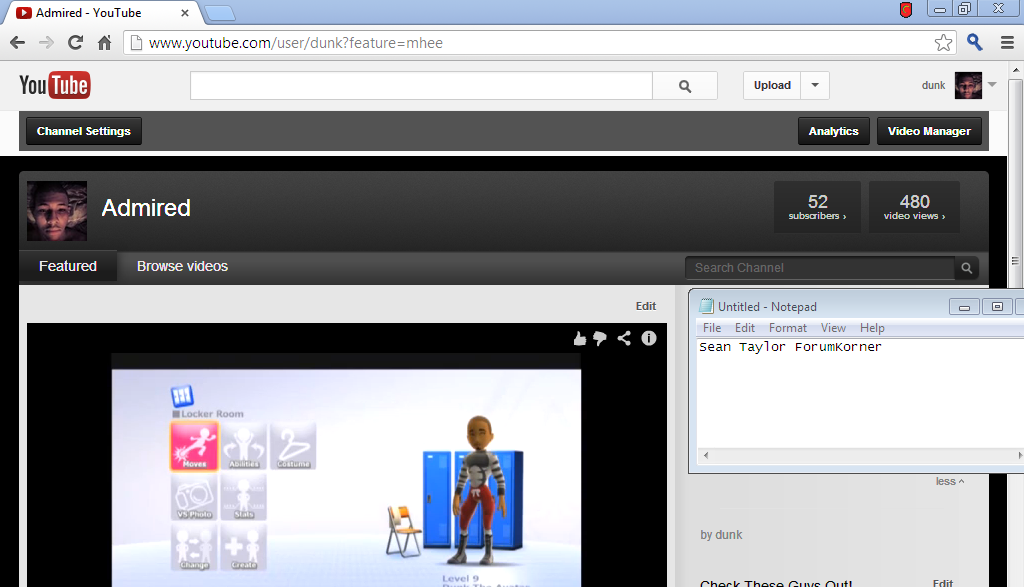Open Analytics

point(833,131)
